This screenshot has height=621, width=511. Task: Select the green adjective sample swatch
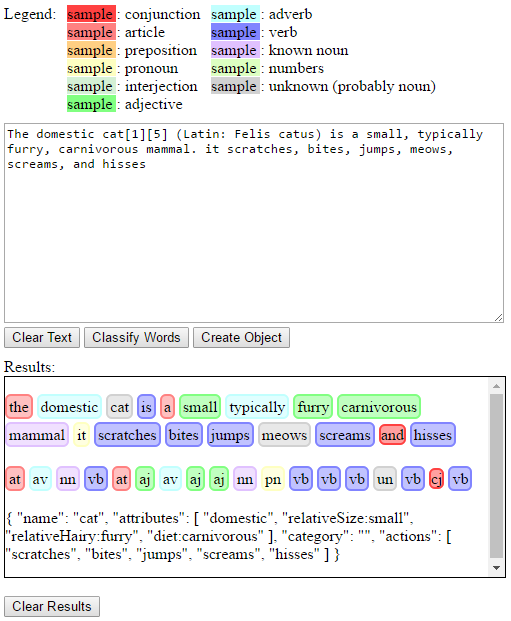pos(92,105)
